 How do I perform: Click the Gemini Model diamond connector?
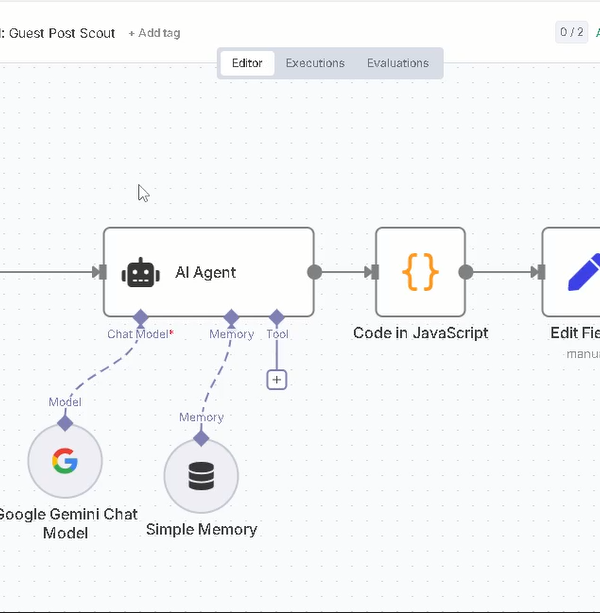65,423
